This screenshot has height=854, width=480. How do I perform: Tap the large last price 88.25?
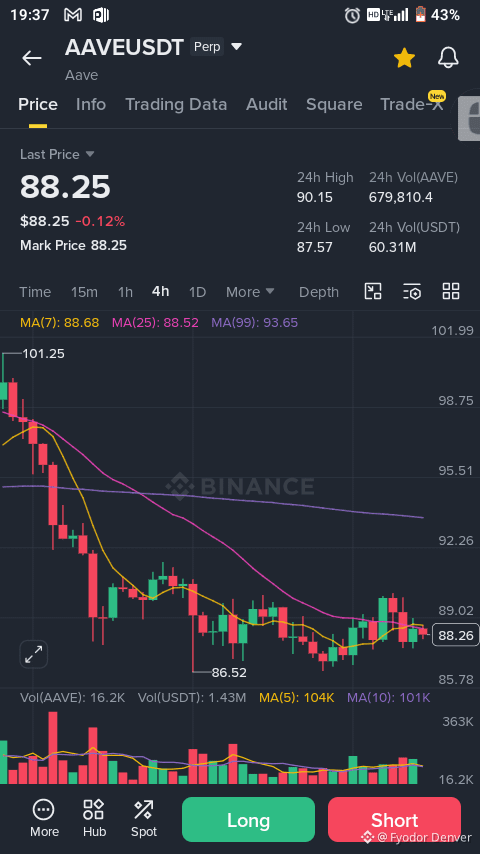point(65,187)
